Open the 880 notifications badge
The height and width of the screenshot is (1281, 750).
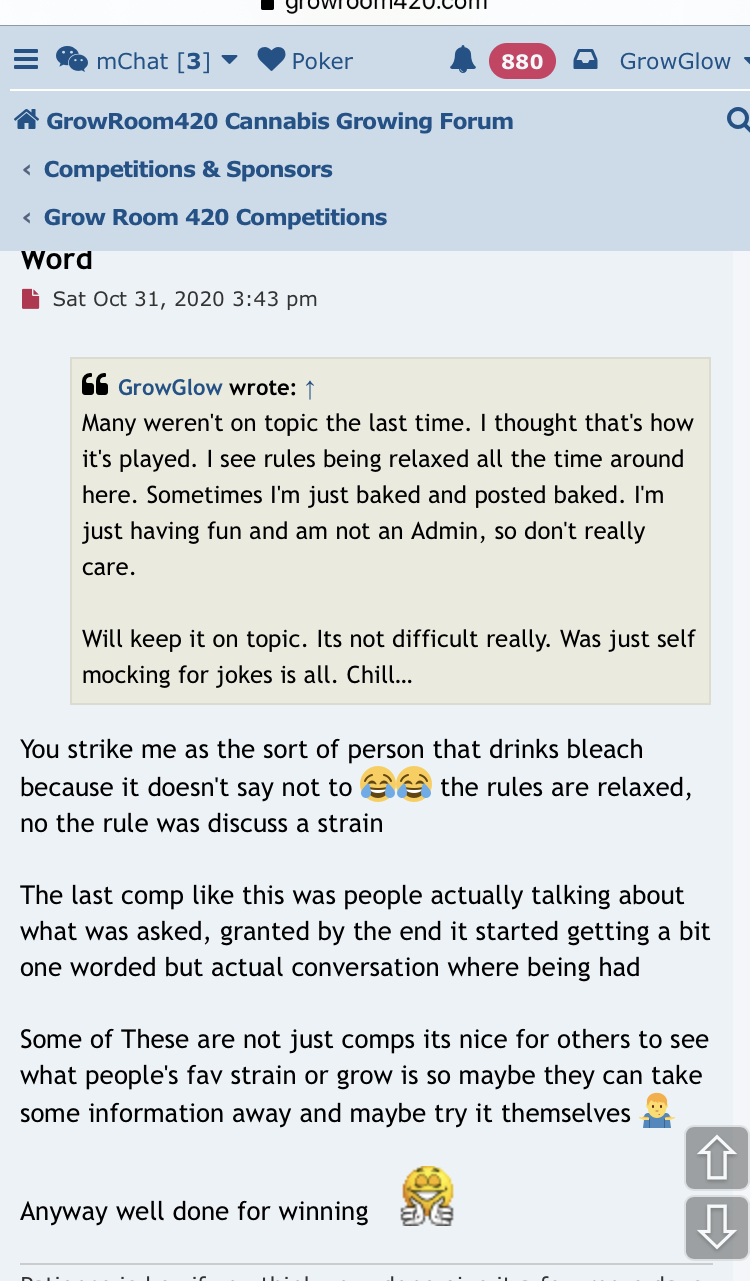[x=521, y=61]
